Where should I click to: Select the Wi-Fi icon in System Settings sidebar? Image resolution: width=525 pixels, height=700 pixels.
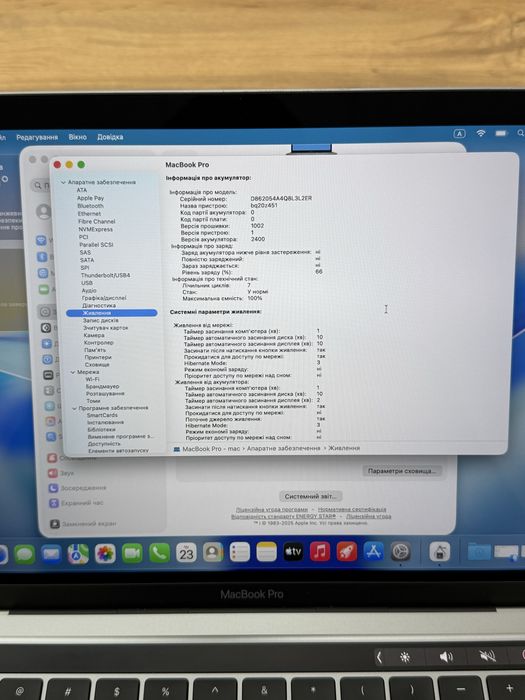41,241
